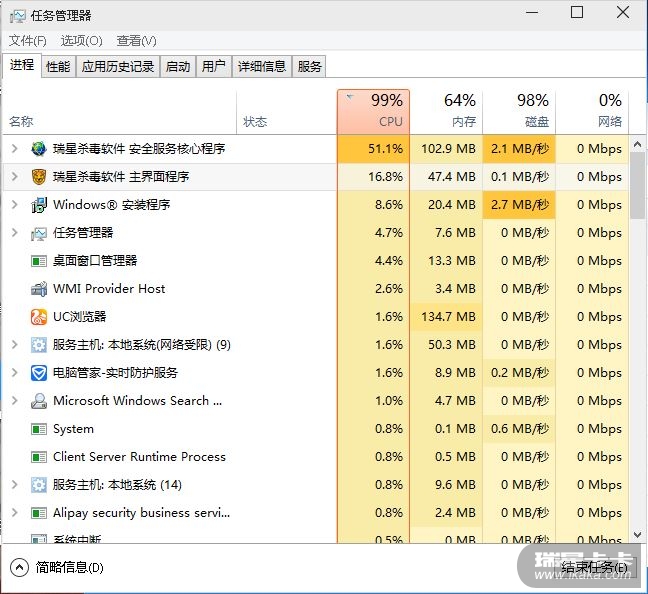Click the UC浏览器 orange icon
The image size is (648, 594).
(x=39, y=317)
